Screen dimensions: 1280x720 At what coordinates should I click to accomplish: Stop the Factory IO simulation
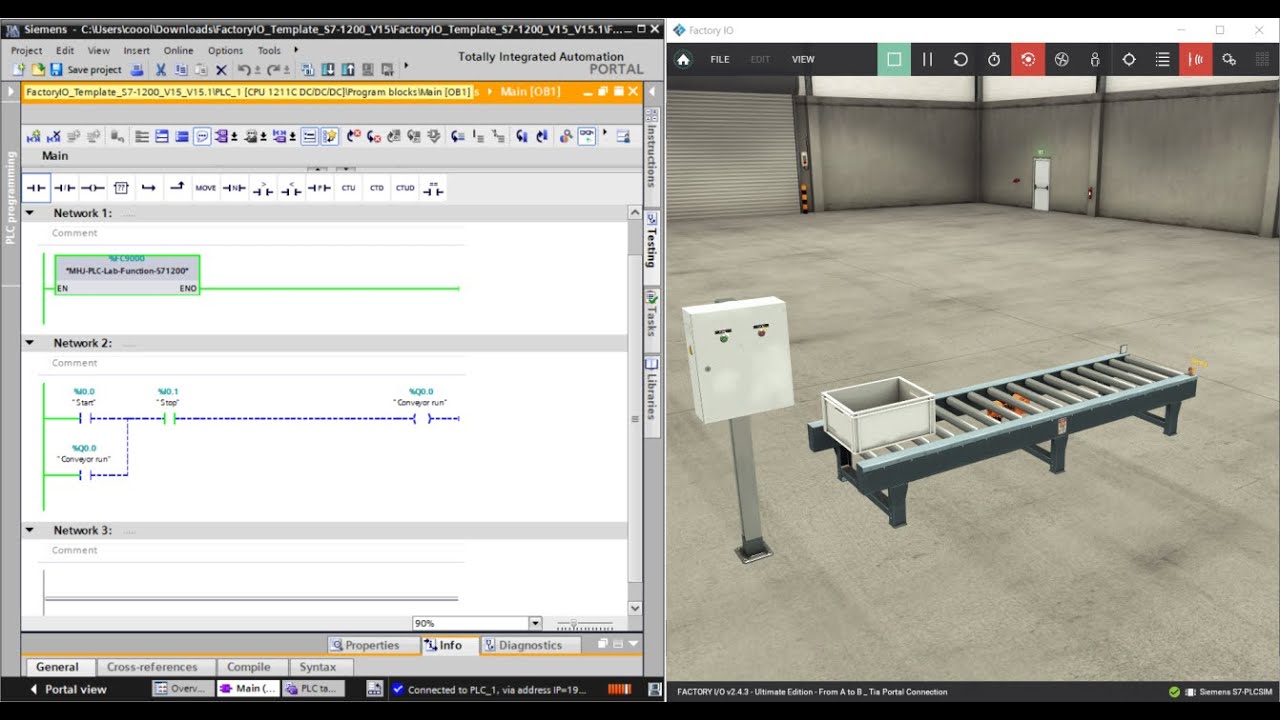tap(894, 59)
